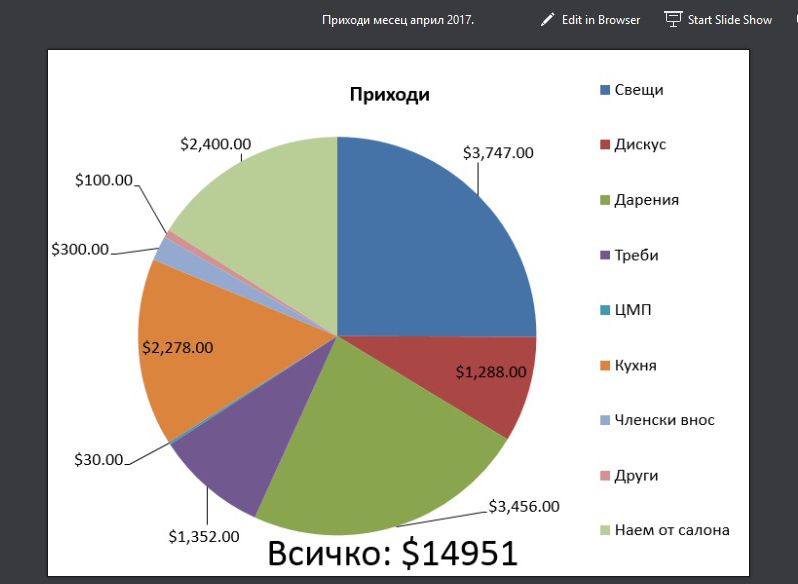Select the chart title Приходи

tap(389, 96)
